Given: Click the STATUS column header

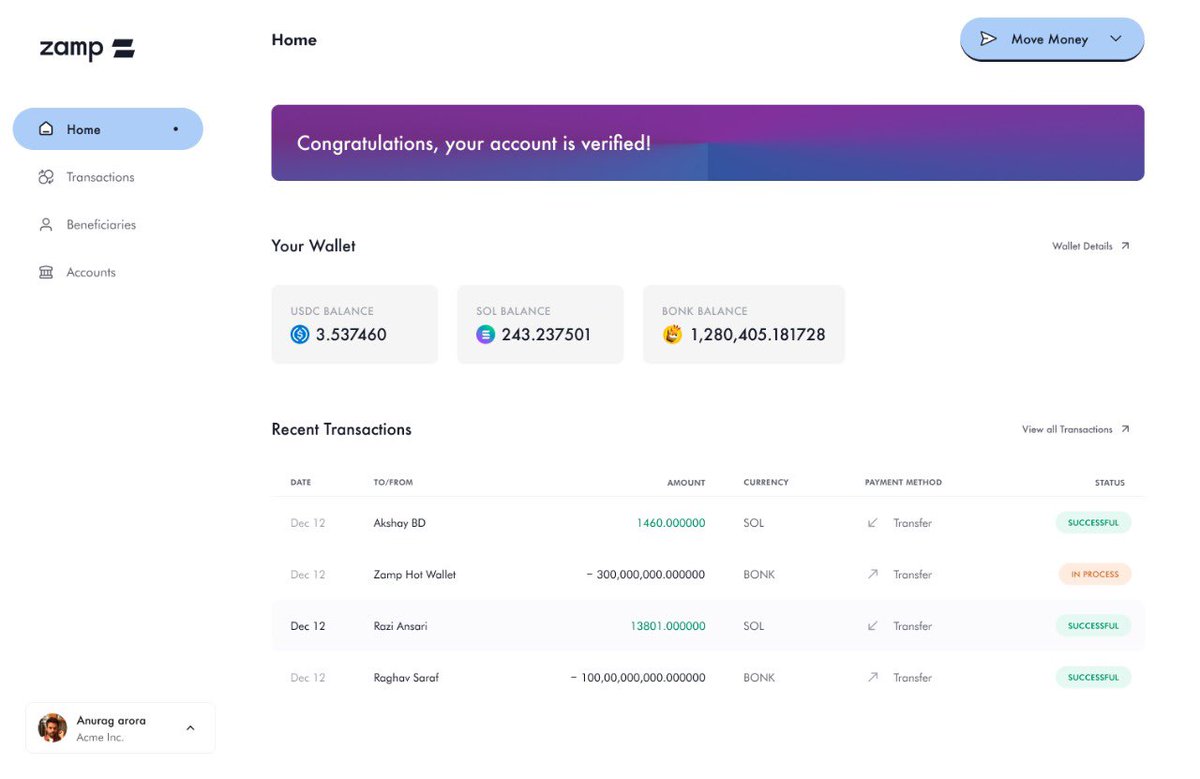Looking at the screenshot, I should tap(1110, 482).
